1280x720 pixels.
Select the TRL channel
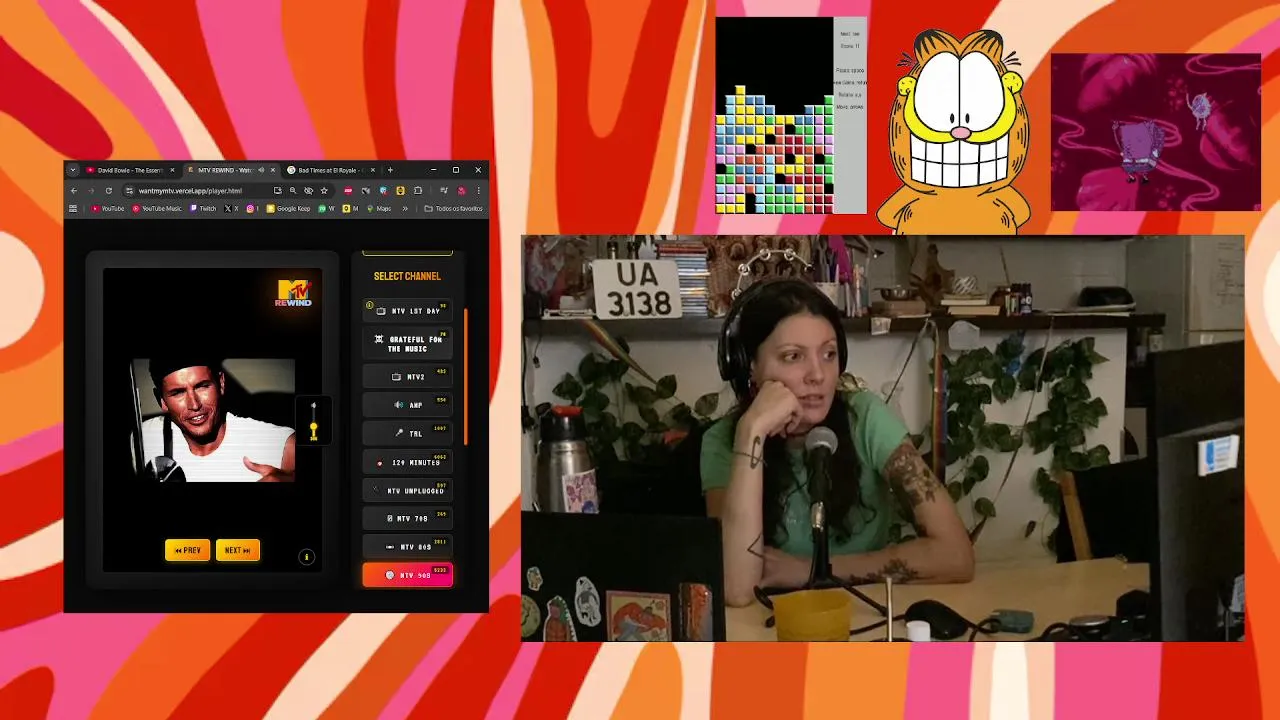407,433
